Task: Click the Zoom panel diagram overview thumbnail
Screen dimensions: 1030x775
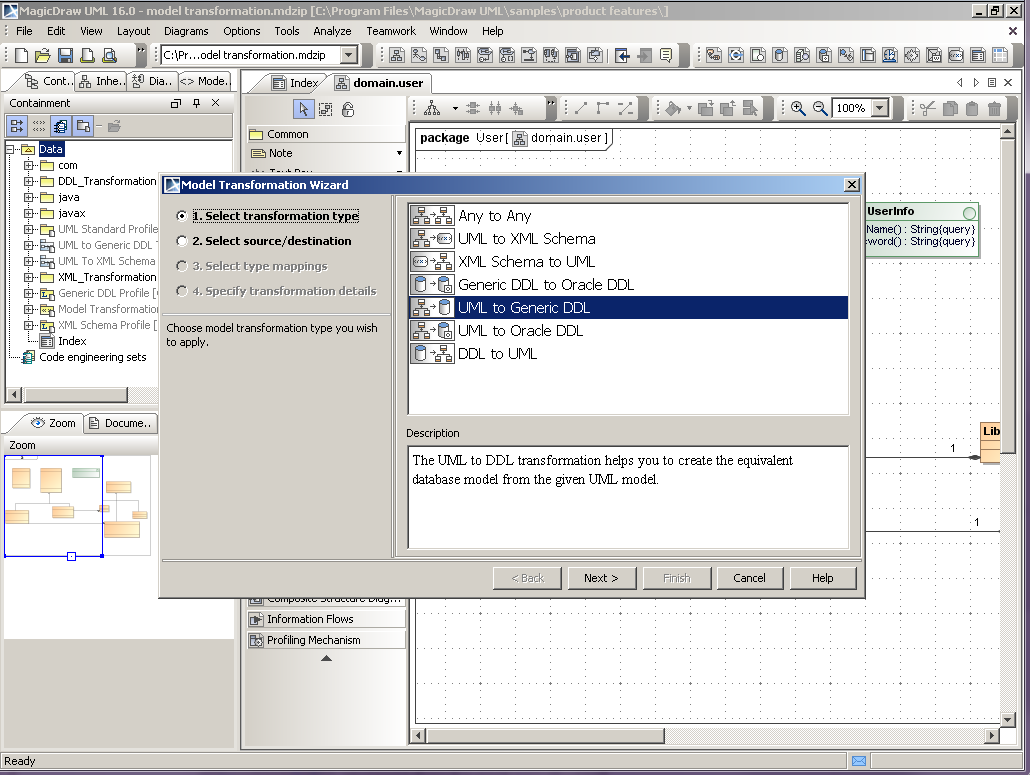Action: coord(77,506)
